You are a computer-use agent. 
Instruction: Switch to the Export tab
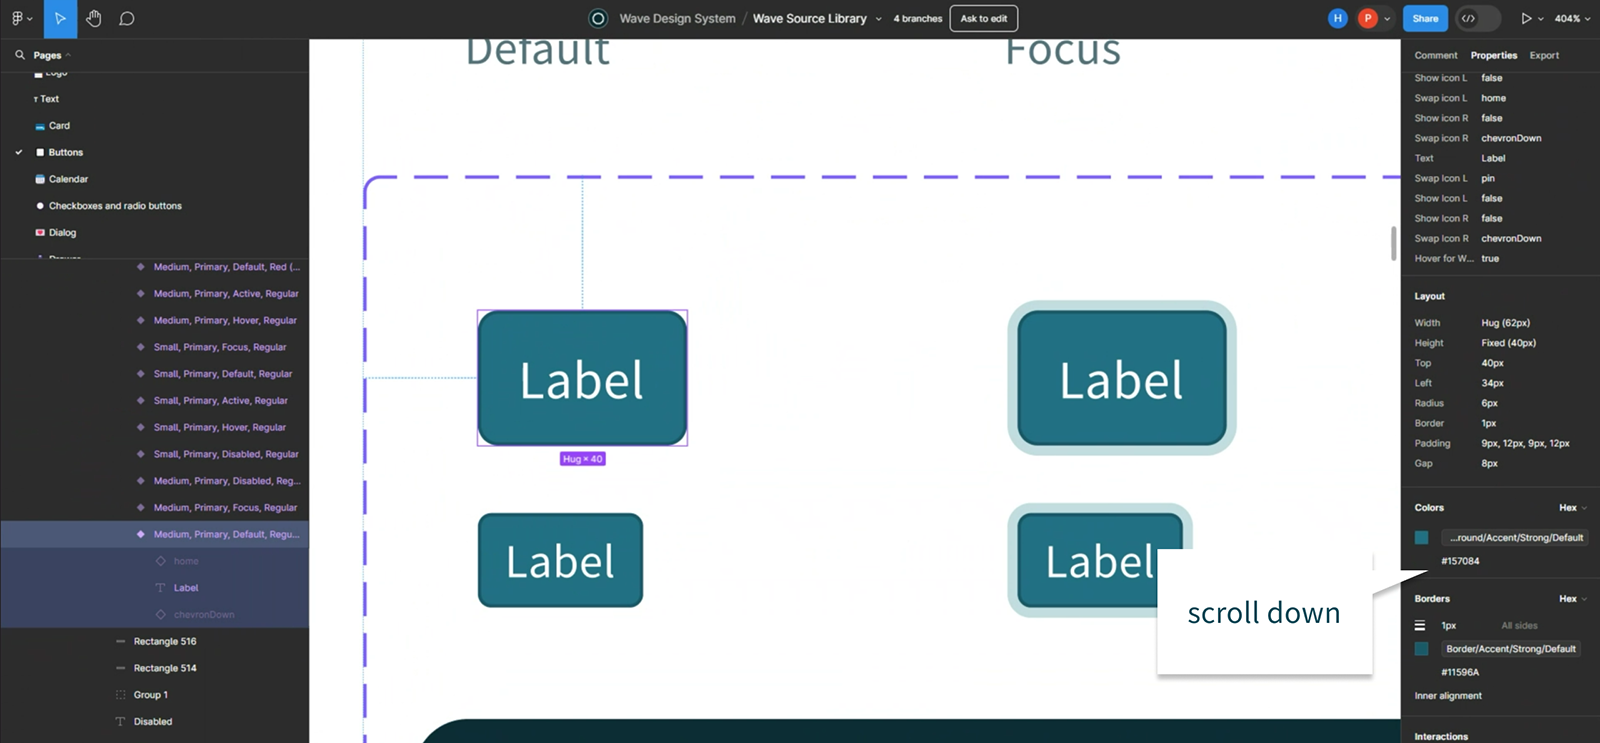click(x=1544, y=55)
